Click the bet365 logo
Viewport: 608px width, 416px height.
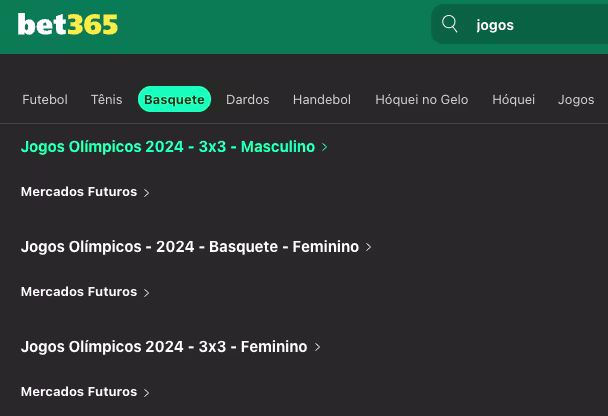[x=67, y=24]
